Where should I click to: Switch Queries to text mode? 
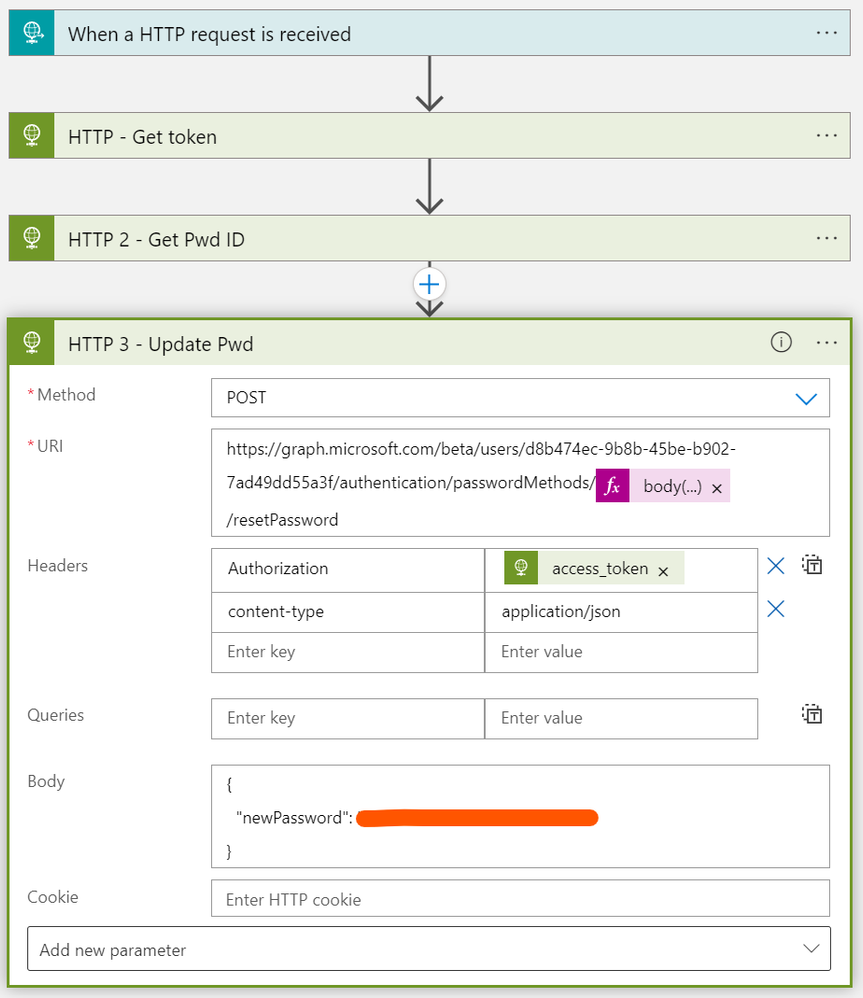(x=812, y=715)
